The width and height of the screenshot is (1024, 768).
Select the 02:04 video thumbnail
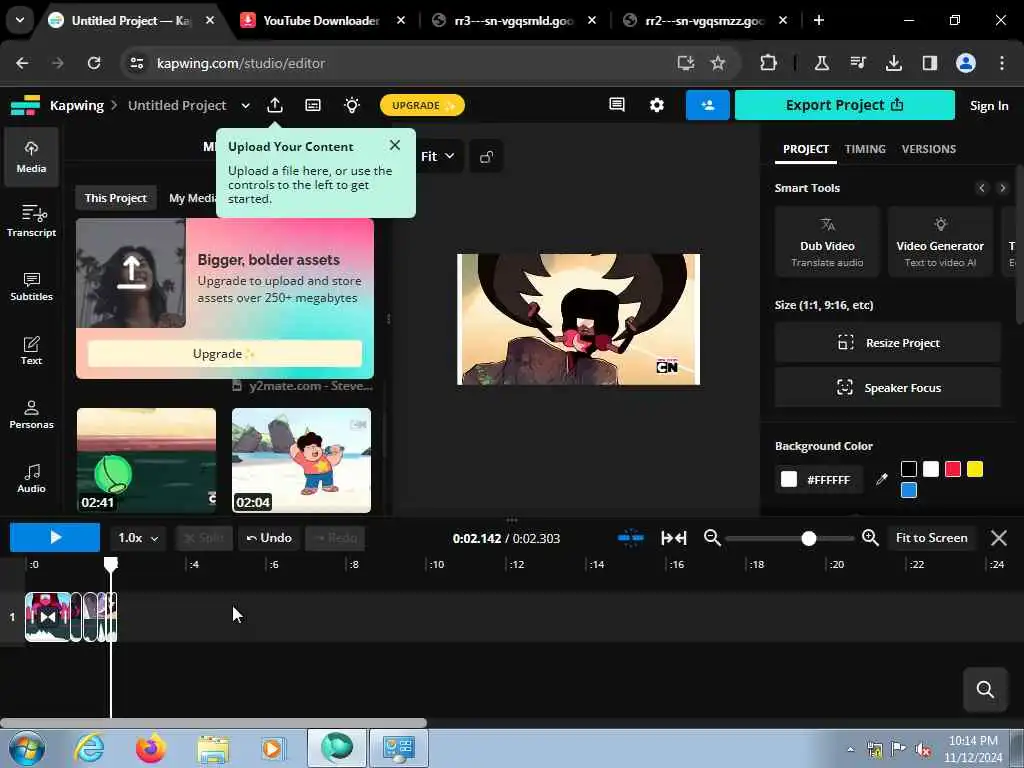(301, 460)
